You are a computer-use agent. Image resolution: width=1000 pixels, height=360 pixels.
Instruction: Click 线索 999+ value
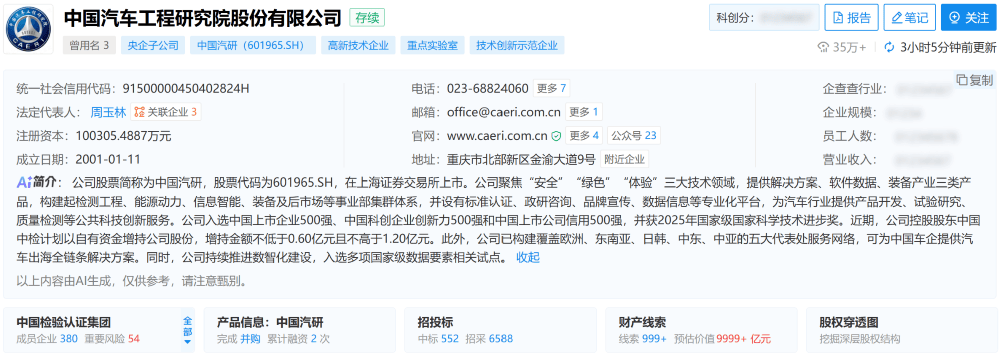click(655, 339)
